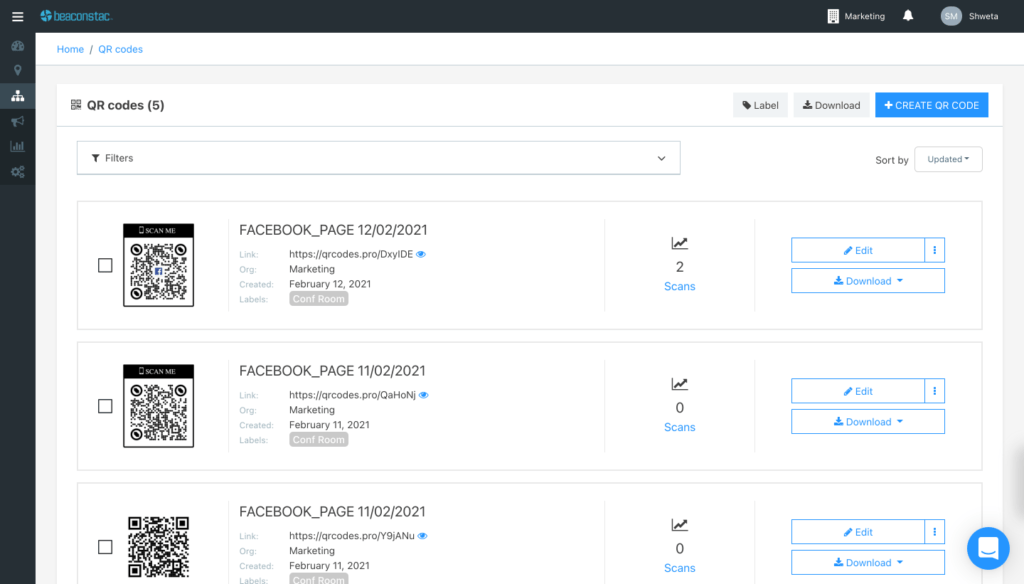
Task: Check the checkbox for FACEBOOK_PAGE 12/02/2021
Action: click(x=105, y=265)
